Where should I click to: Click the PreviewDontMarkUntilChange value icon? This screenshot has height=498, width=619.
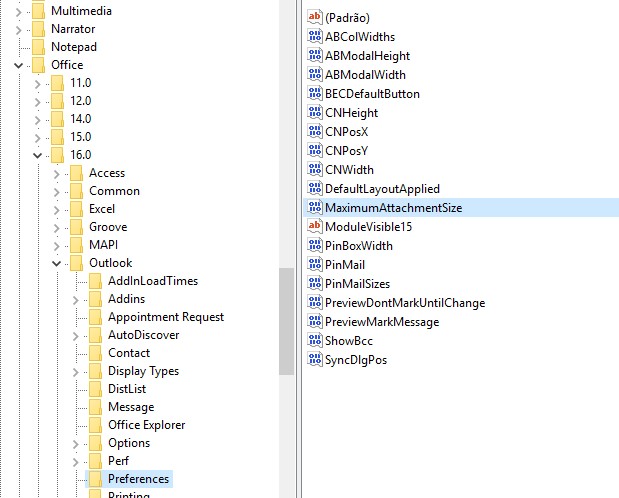pyautogui.click(x=315, y=303)
